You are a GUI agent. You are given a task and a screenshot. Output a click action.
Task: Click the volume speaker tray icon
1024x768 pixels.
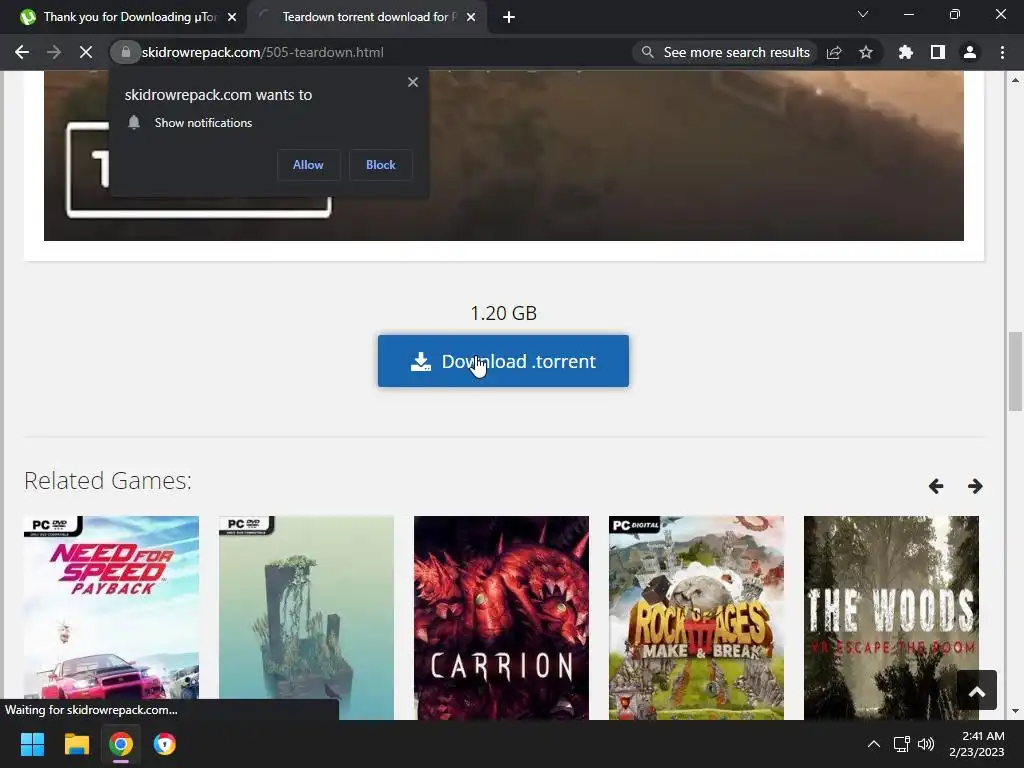coord(926,744)
